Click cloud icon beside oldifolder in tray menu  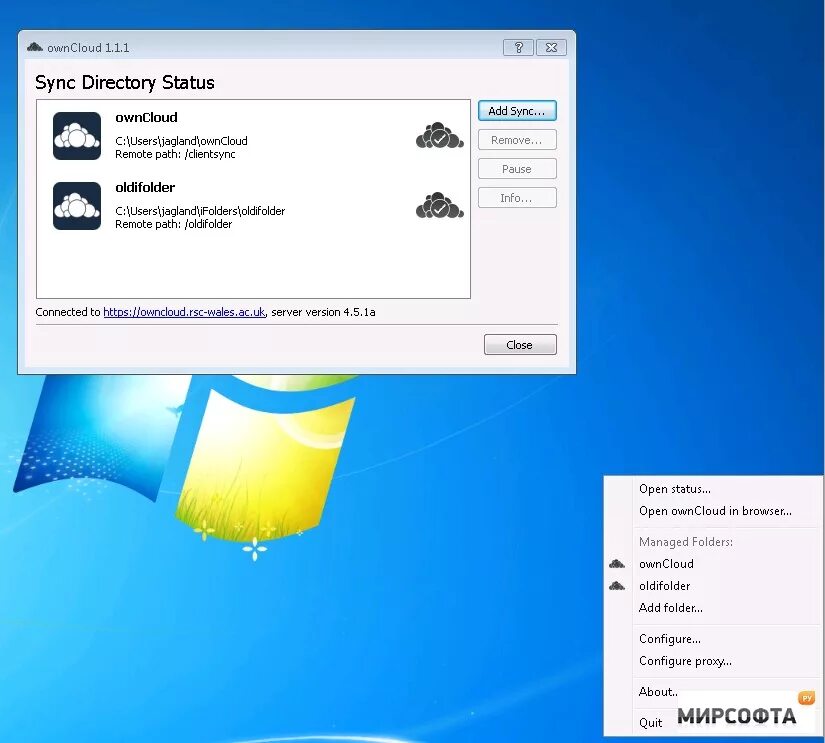617,586
